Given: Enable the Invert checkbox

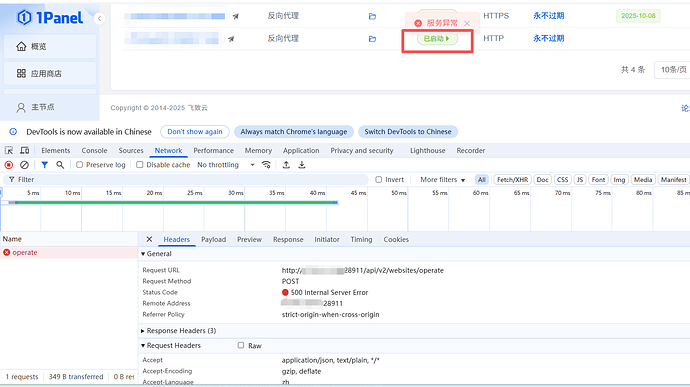Looking at the screenshot, I should 378,179.
